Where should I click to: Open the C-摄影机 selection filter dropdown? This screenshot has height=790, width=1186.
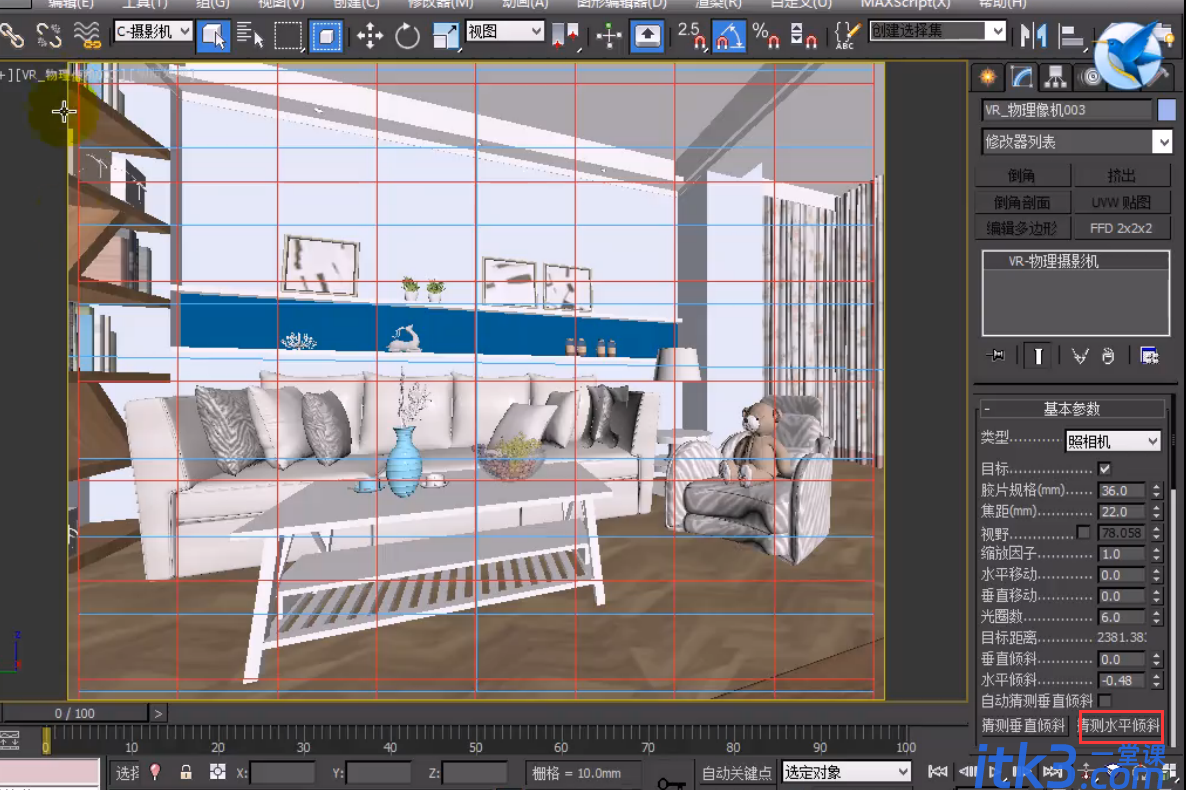[153, 32]
